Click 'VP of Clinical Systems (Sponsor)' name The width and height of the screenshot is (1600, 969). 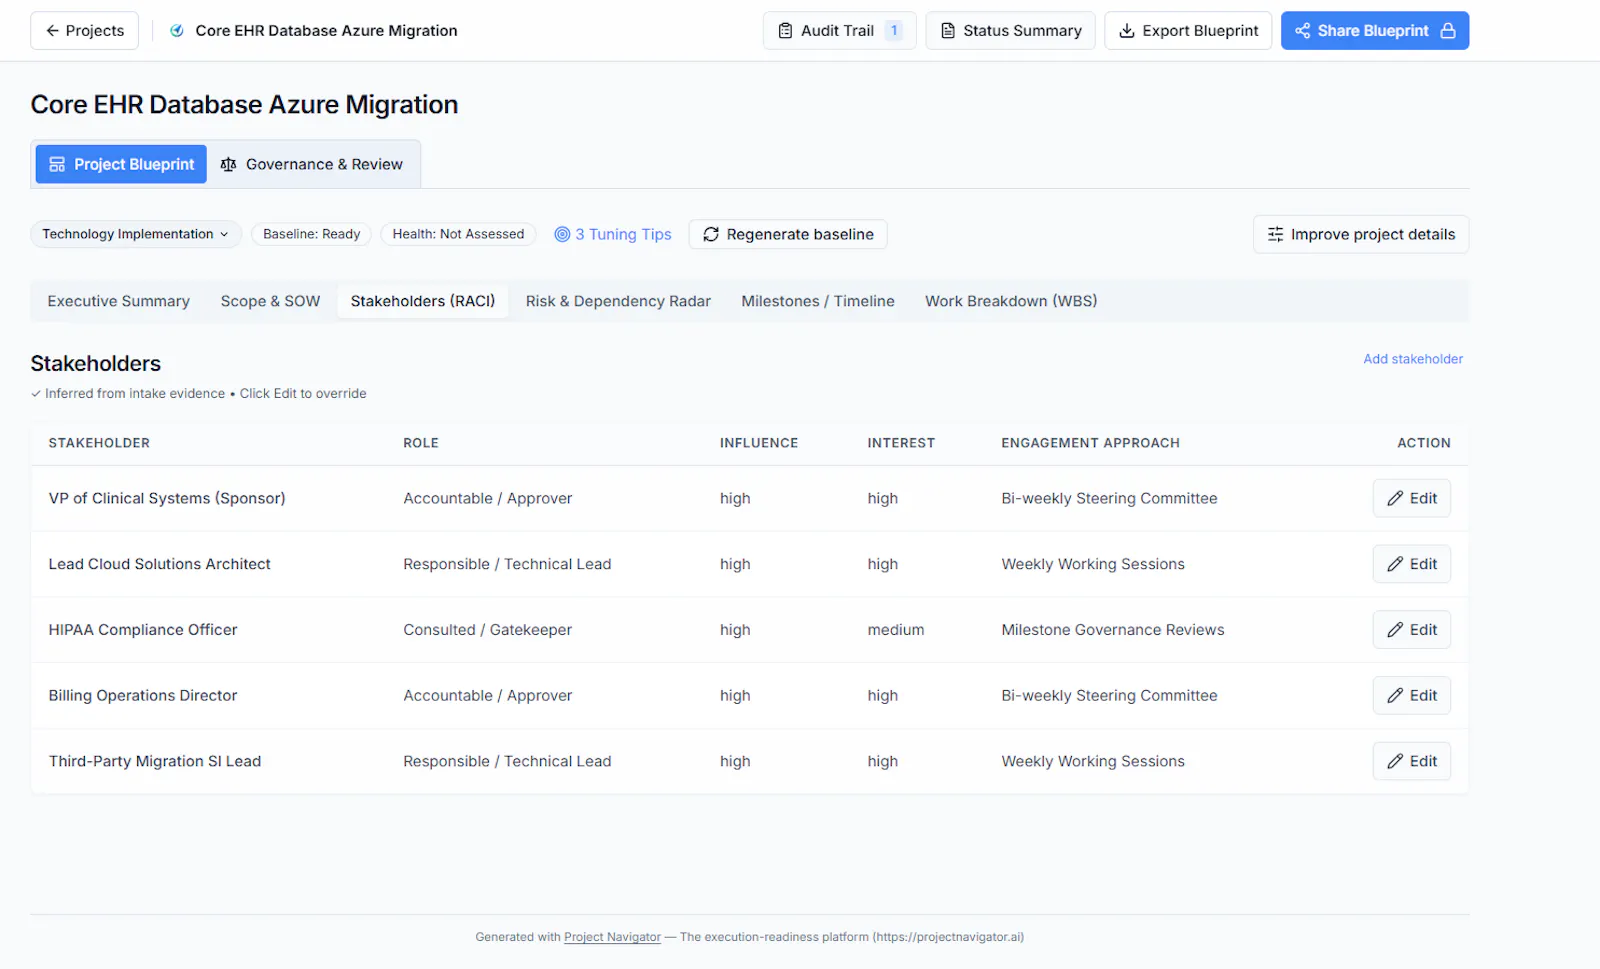coord(167,498)
